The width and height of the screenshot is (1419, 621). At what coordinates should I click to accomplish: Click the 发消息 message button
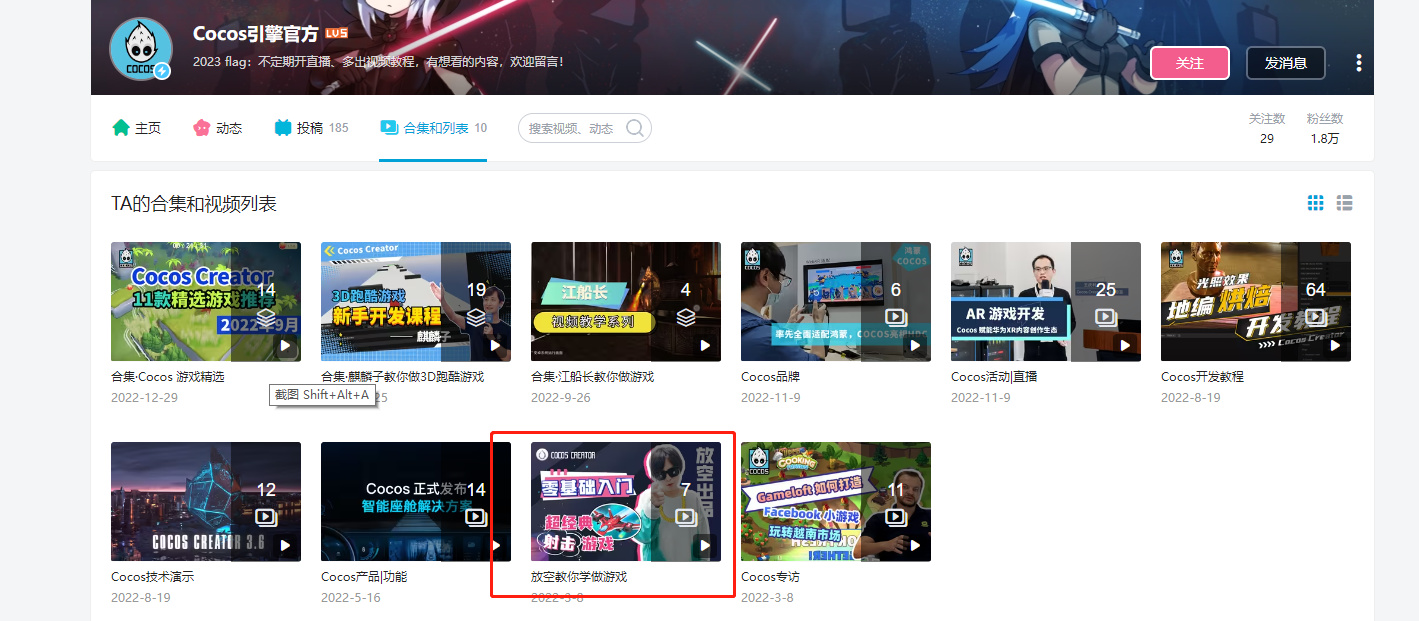(1285, 63)
